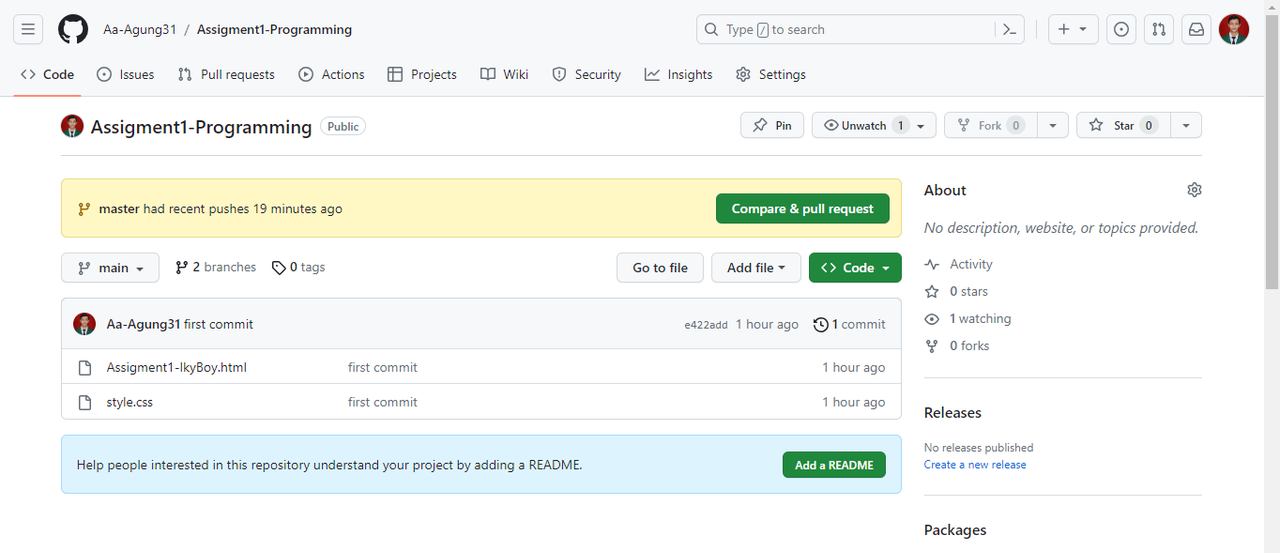Click the Releases heading link
Viewport: 1280px width, 553px height.
(953, 412)
